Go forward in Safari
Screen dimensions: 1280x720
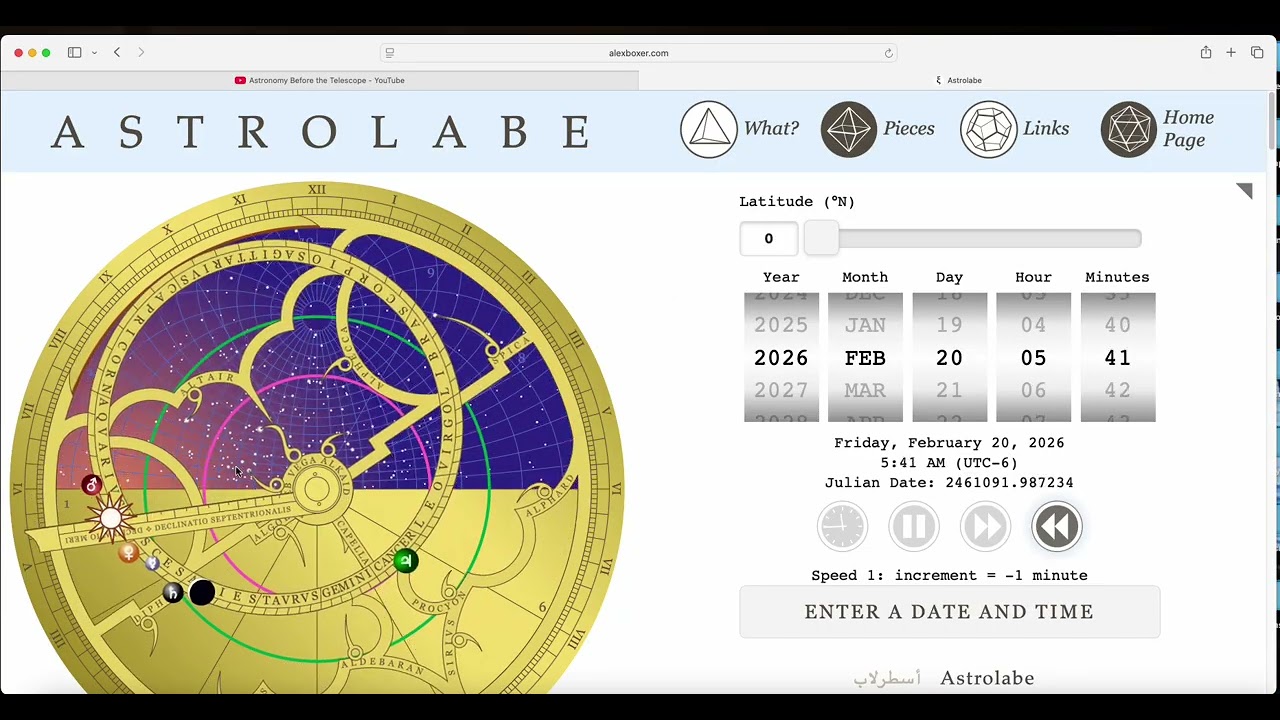(141, 53)
